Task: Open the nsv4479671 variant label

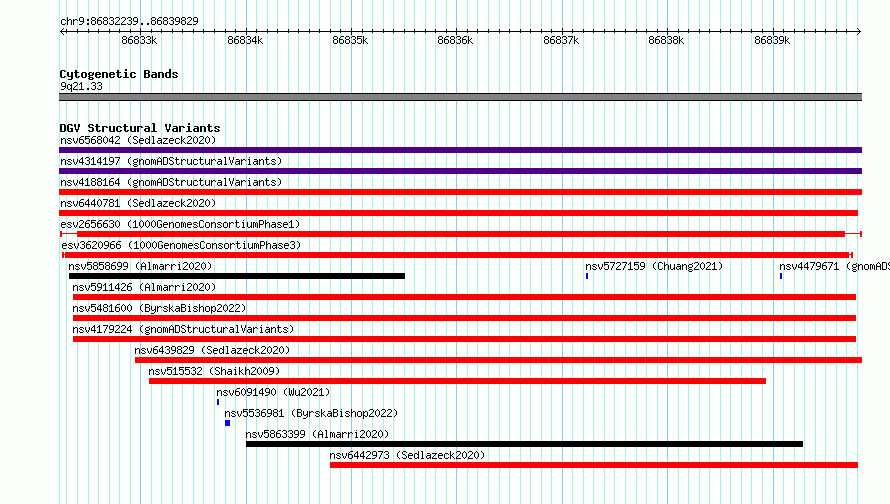Action: (x=834, y=266)
